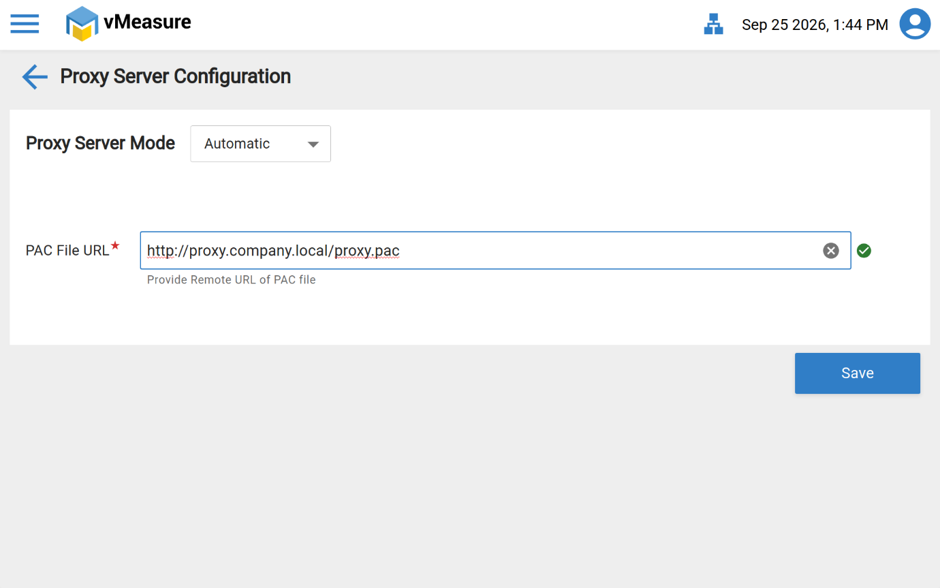Click the 'Provide Remote URL of PAC file' hint
940x588 pixels.
point(231,280)
